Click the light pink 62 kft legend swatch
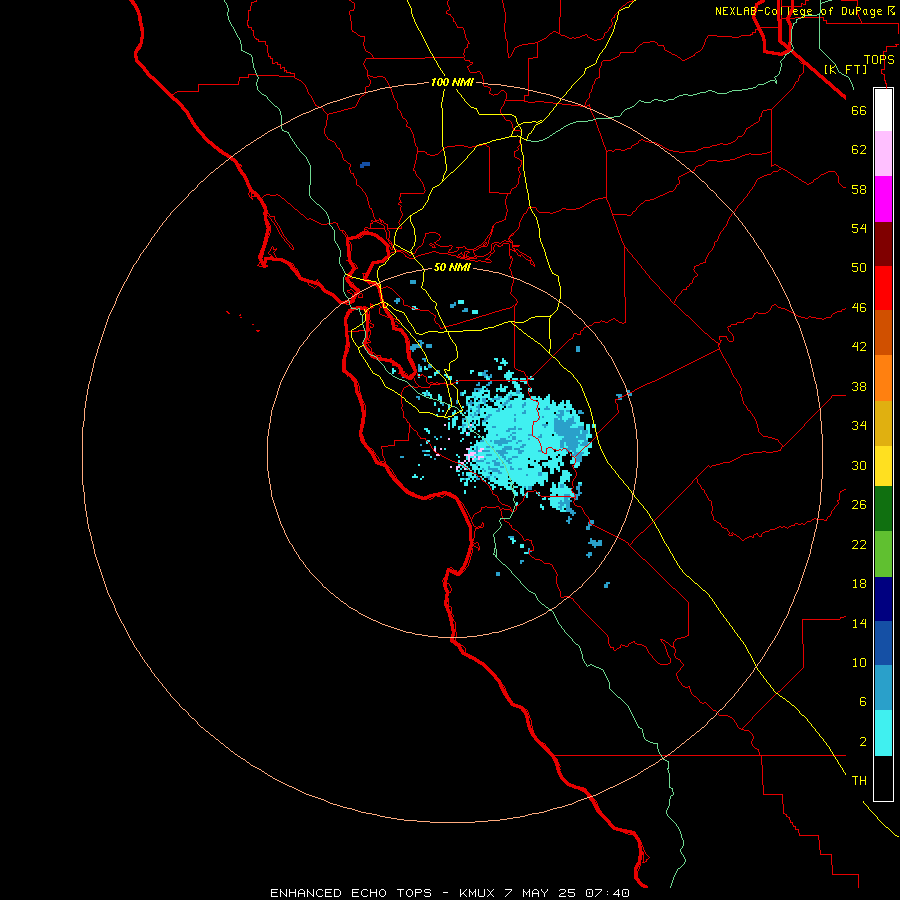 click(883, 153)
